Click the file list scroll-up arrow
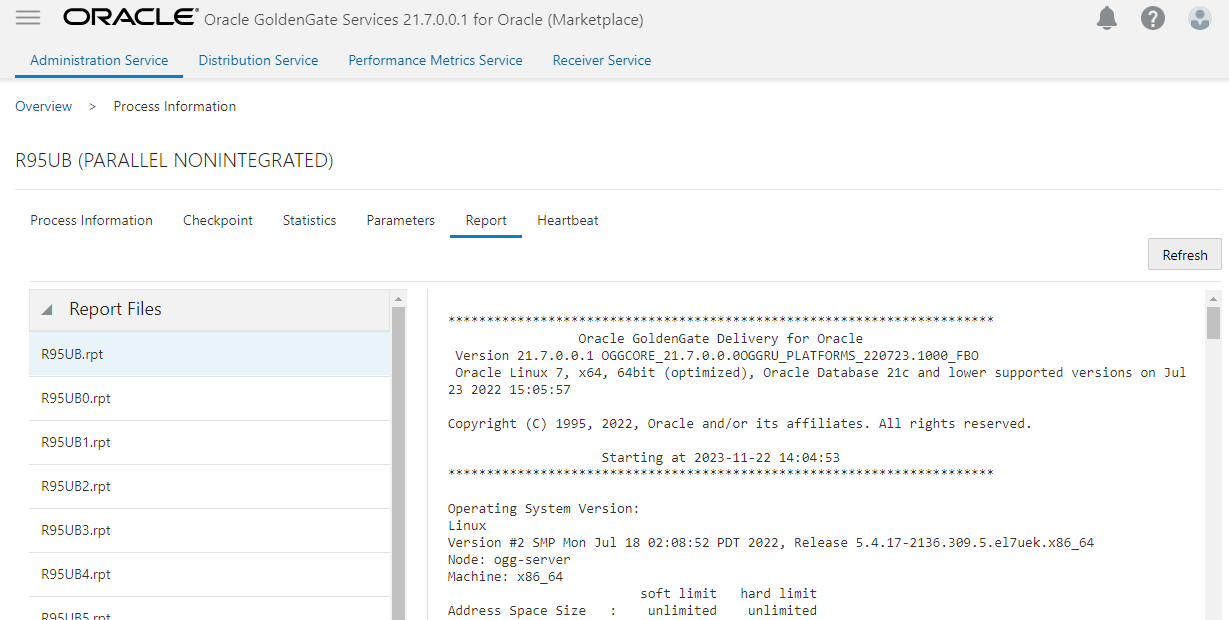This screenshot has width=1229, height=620. click(398, 298)
